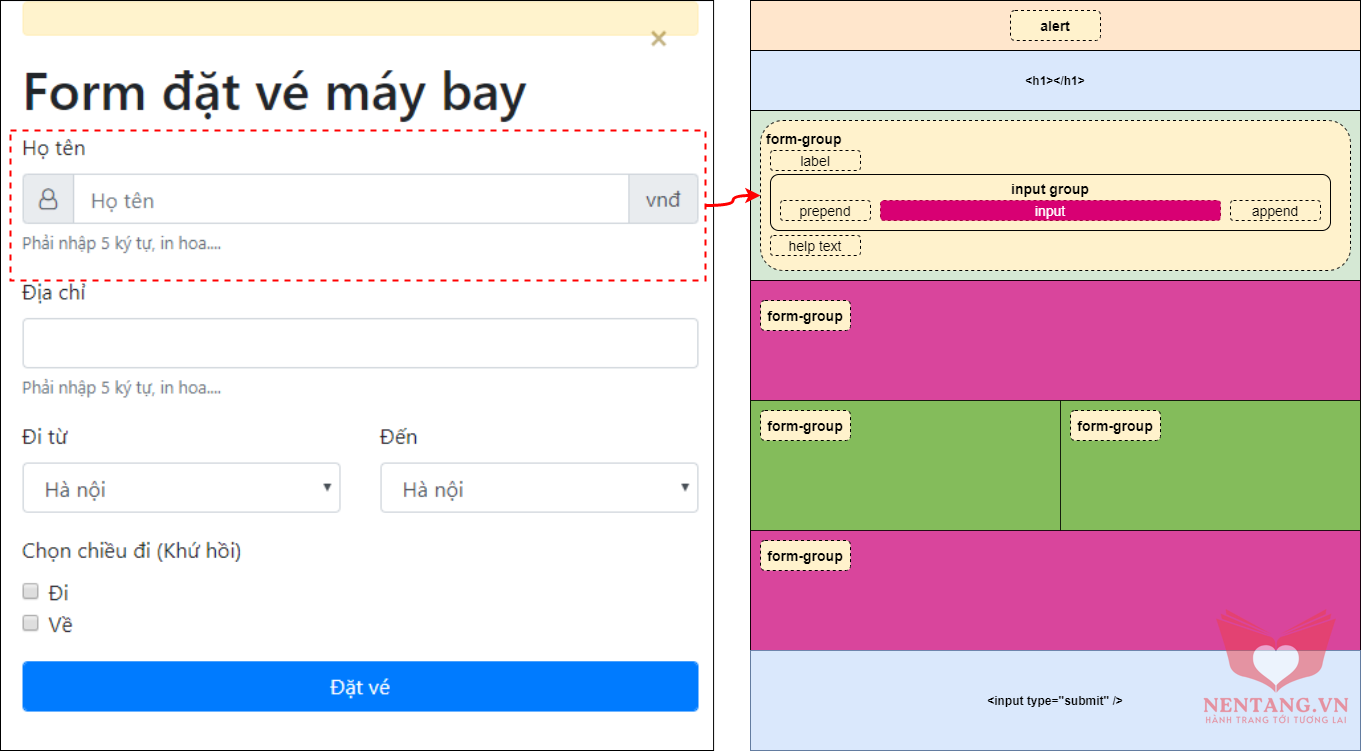Click the h1 tag block in the diagram
The height and width of the screenshot is (752, 1361).
pos(1055,81)
